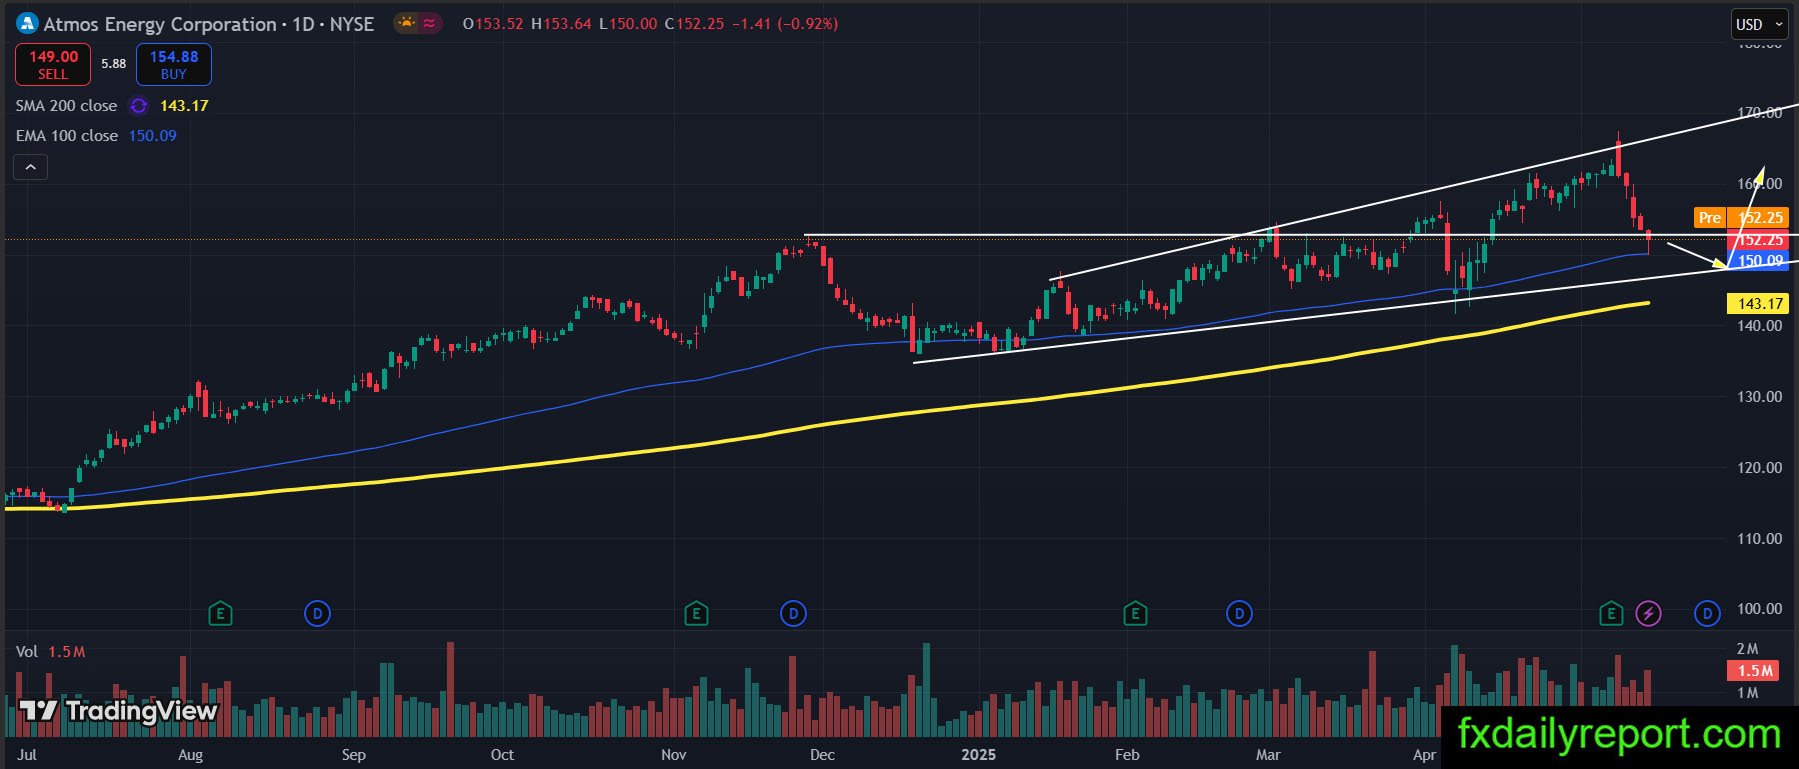The height and width of the screenshot is (769, 1799).
Task: Click the yellow 143.17 SMA price label
Action: tap(1759, 303)
